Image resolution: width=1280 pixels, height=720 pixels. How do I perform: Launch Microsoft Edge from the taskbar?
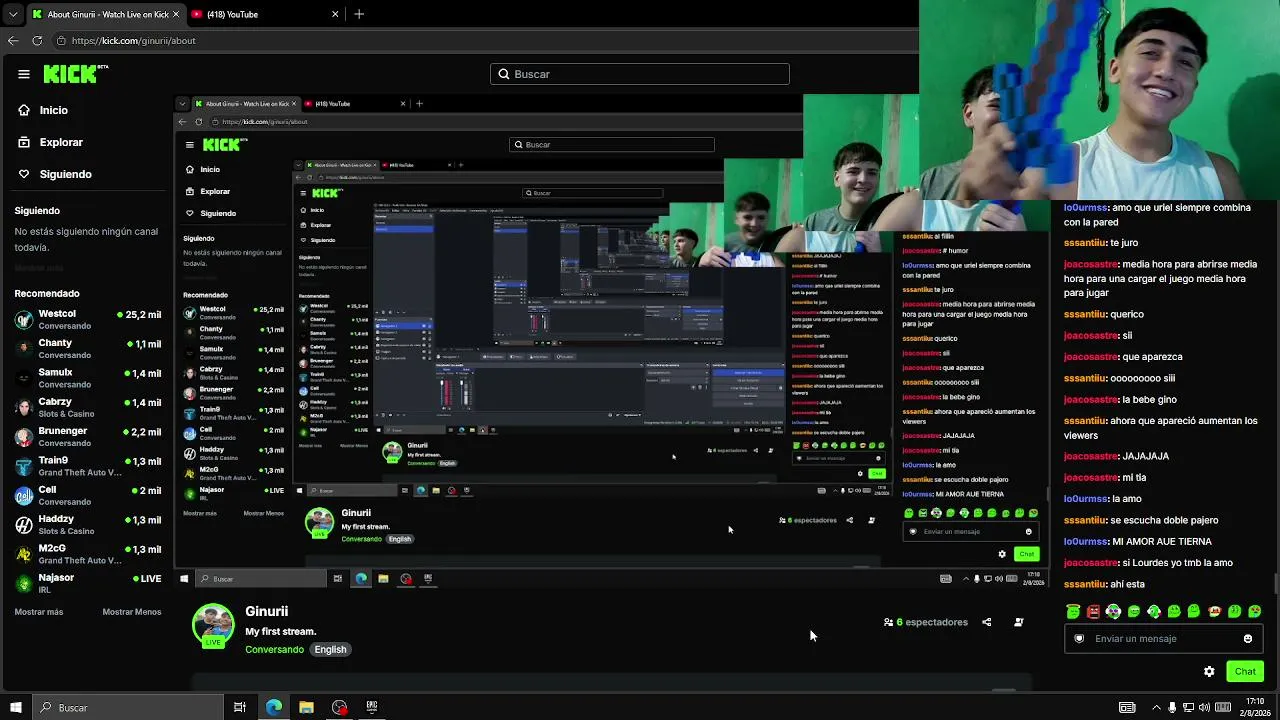[274, 707]
